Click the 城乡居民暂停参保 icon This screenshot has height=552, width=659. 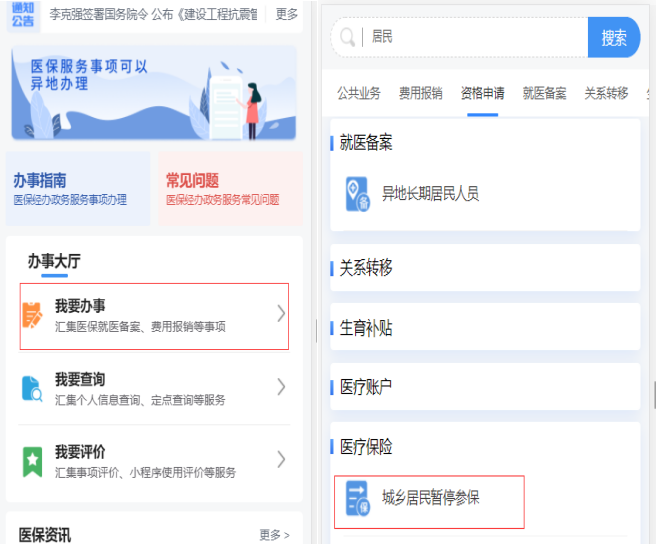tap(357, 498)
